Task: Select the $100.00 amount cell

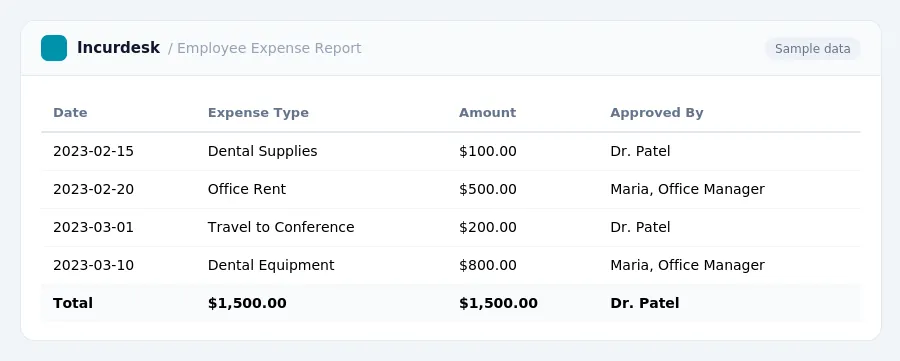Action: [x=488, y=152]
